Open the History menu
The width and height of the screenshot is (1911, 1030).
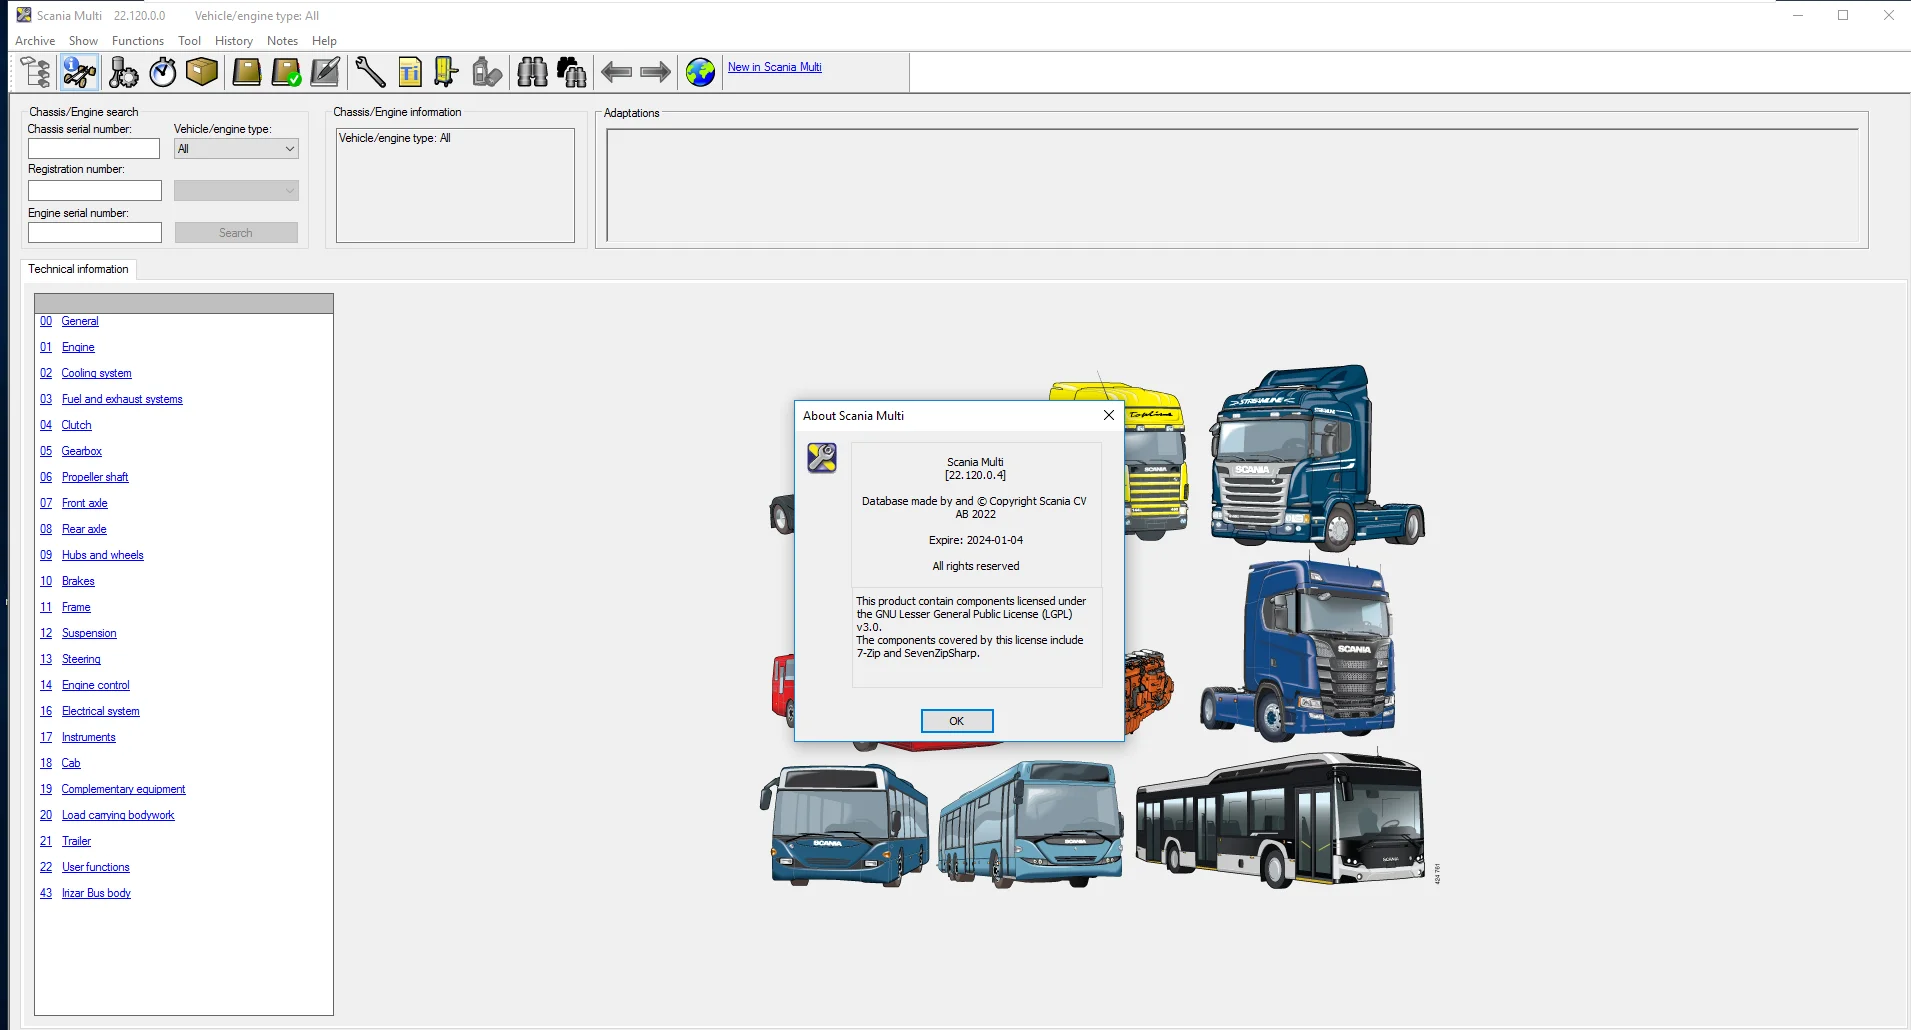233,41
